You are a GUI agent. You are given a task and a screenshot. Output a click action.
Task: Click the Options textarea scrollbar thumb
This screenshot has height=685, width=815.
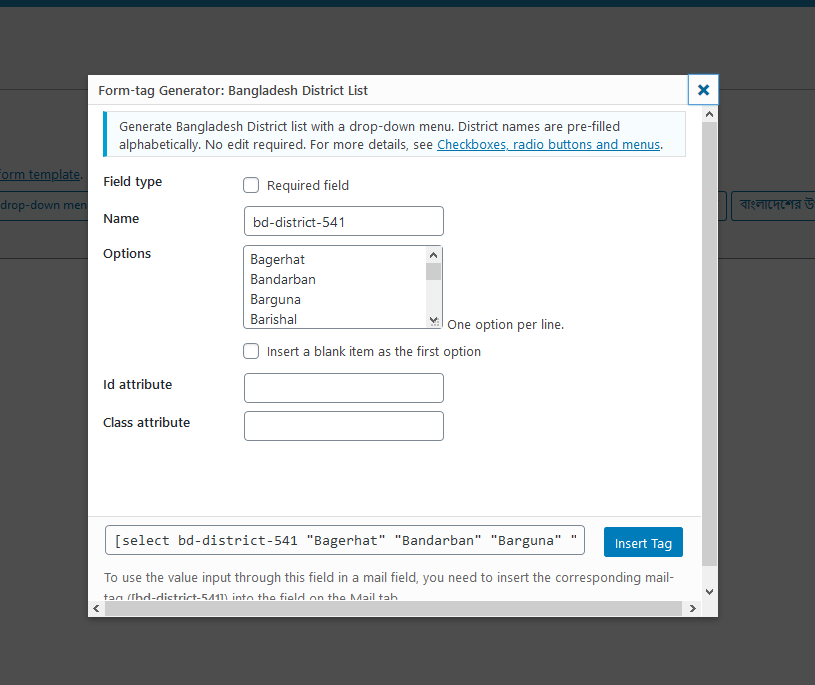pyautogui.click(x=433, y=271)
